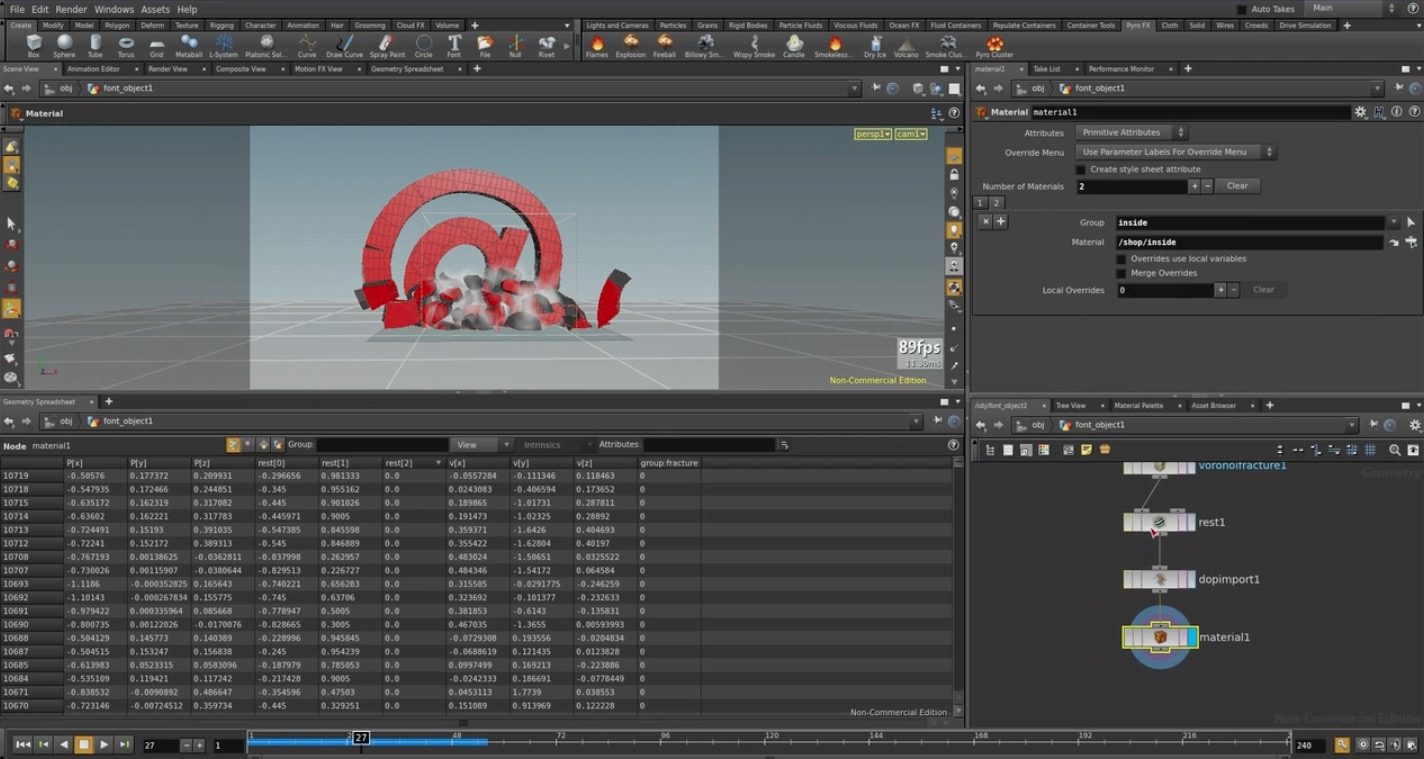1424x759 pixels.
Task: Open the Performance Monitor tab
Action: 1121,69
